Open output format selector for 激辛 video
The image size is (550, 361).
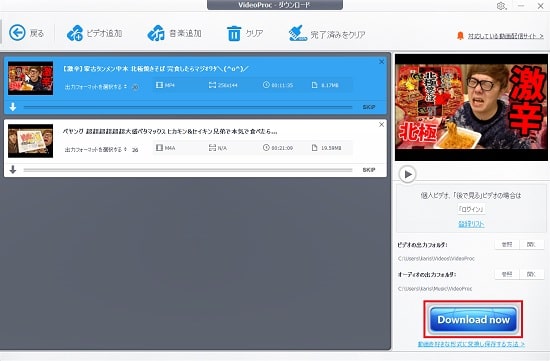coord(96,86)
